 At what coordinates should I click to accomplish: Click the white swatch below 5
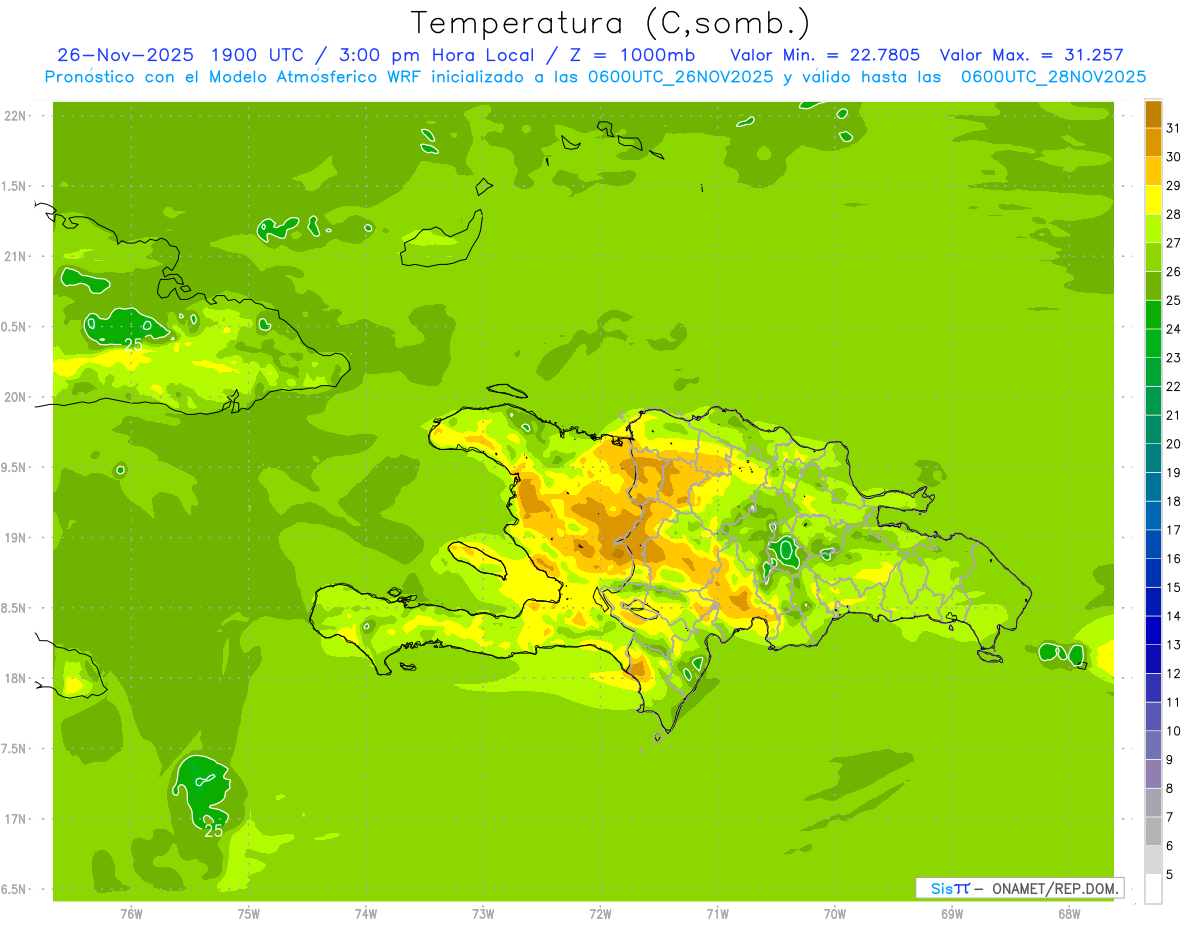click(1153, 889)
